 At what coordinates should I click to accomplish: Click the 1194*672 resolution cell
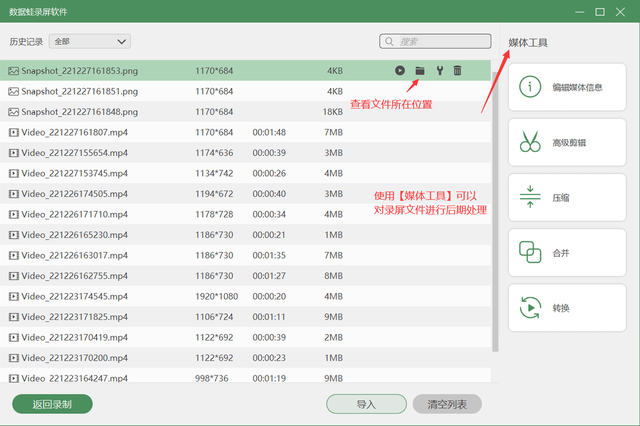(x=214, y=194)
